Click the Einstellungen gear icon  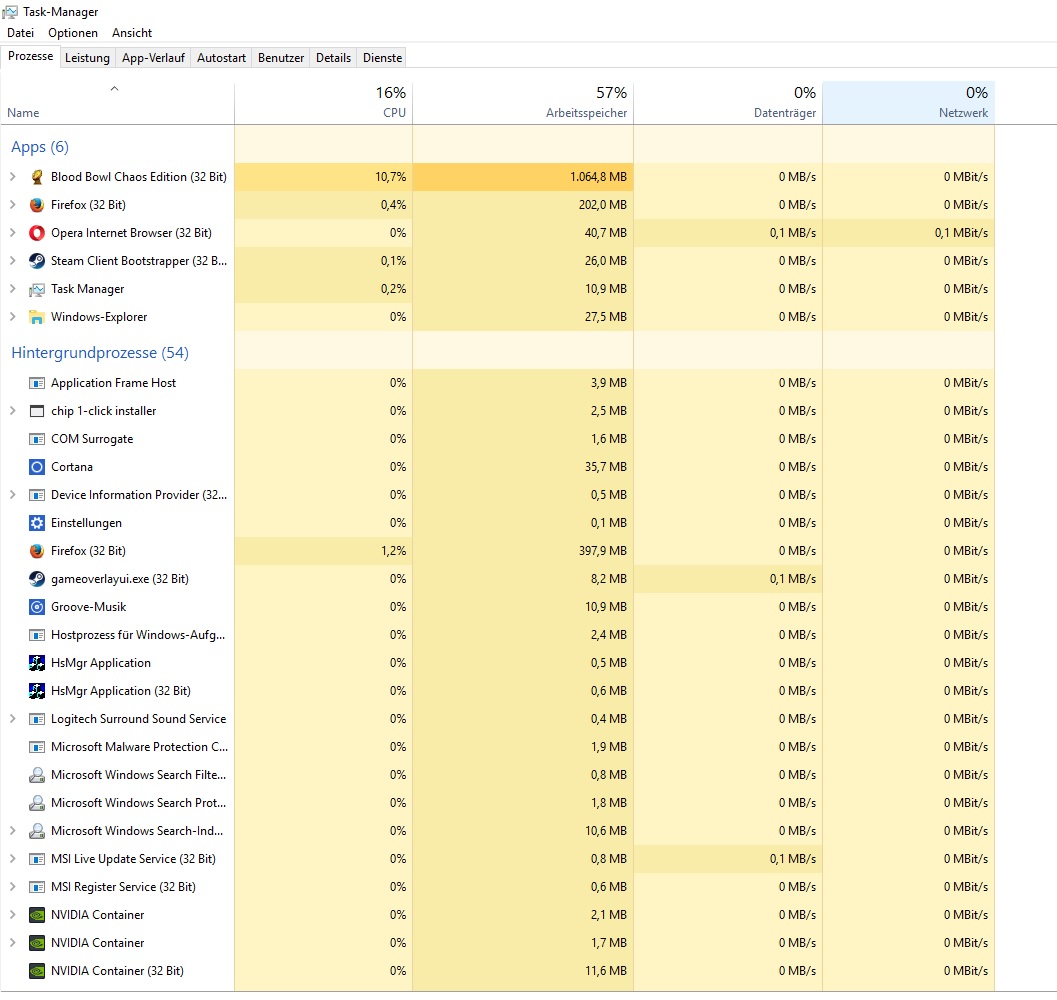pyautogui.click(x=37, y=523)
